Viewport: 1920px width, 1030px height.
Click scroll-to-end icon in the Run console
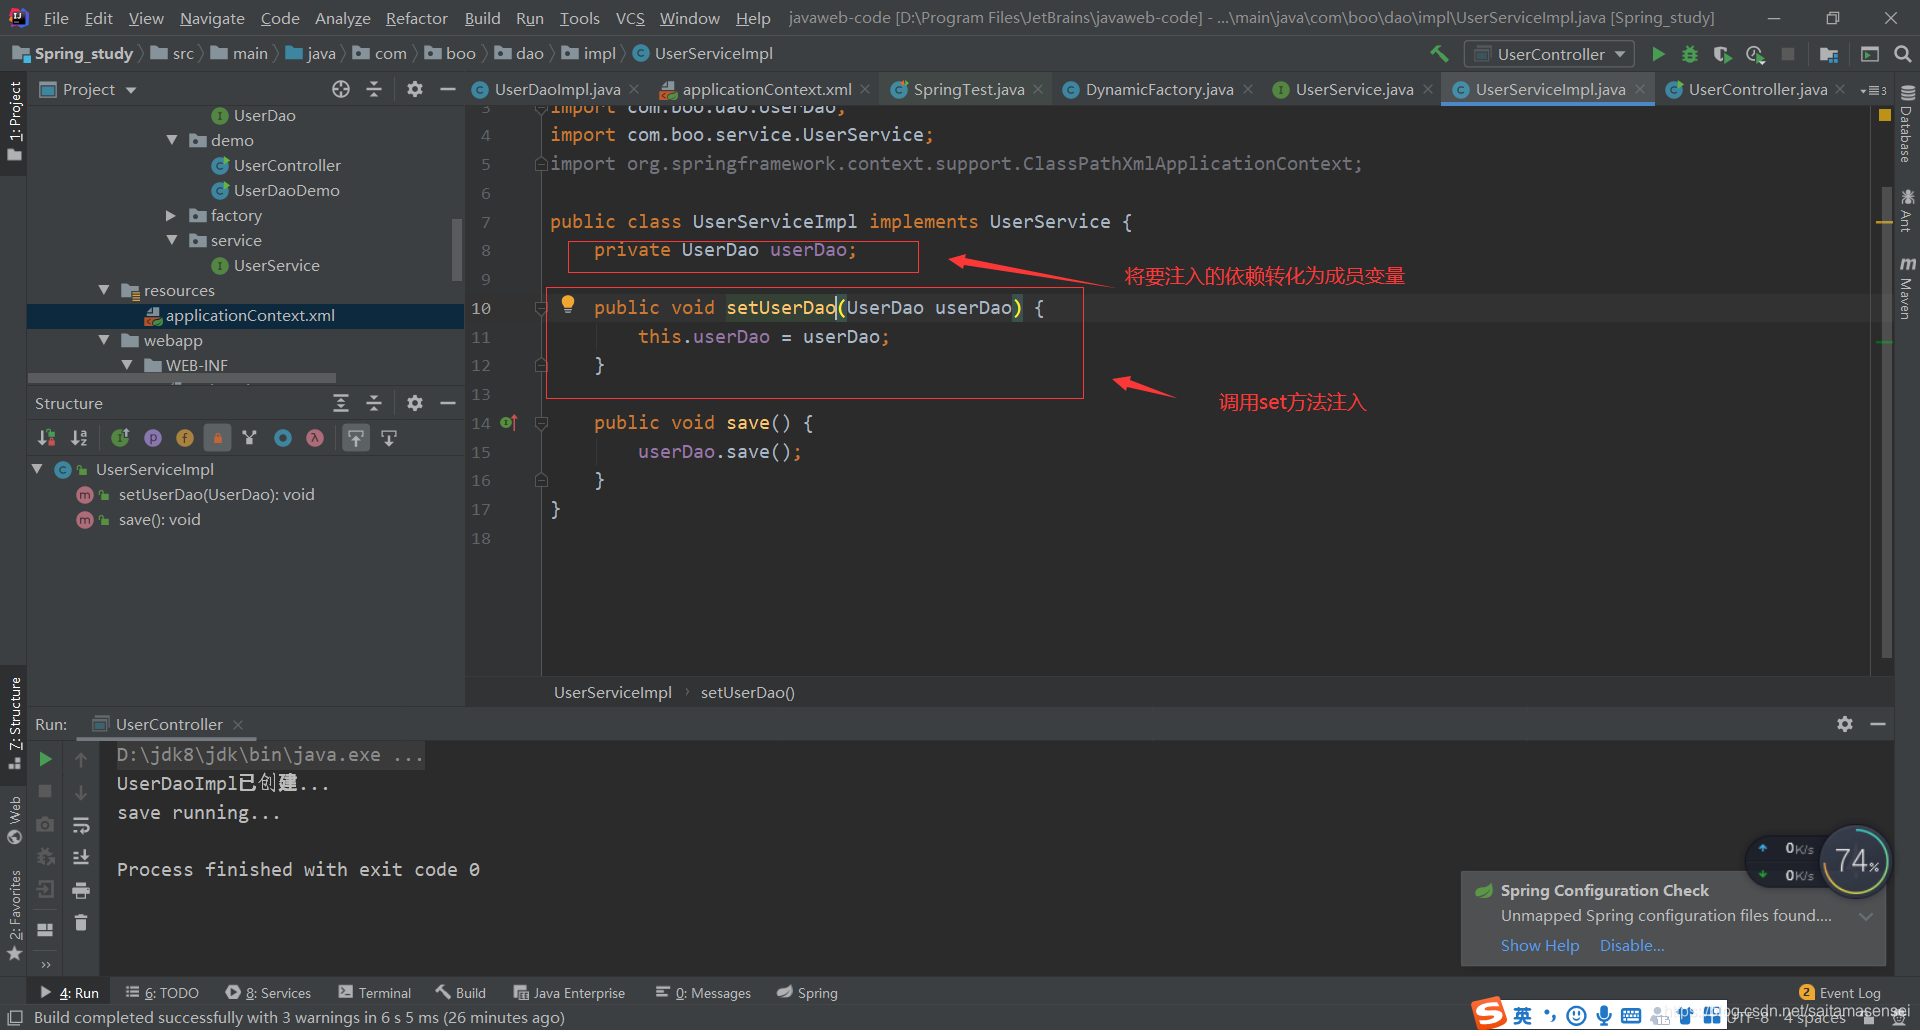81,857
